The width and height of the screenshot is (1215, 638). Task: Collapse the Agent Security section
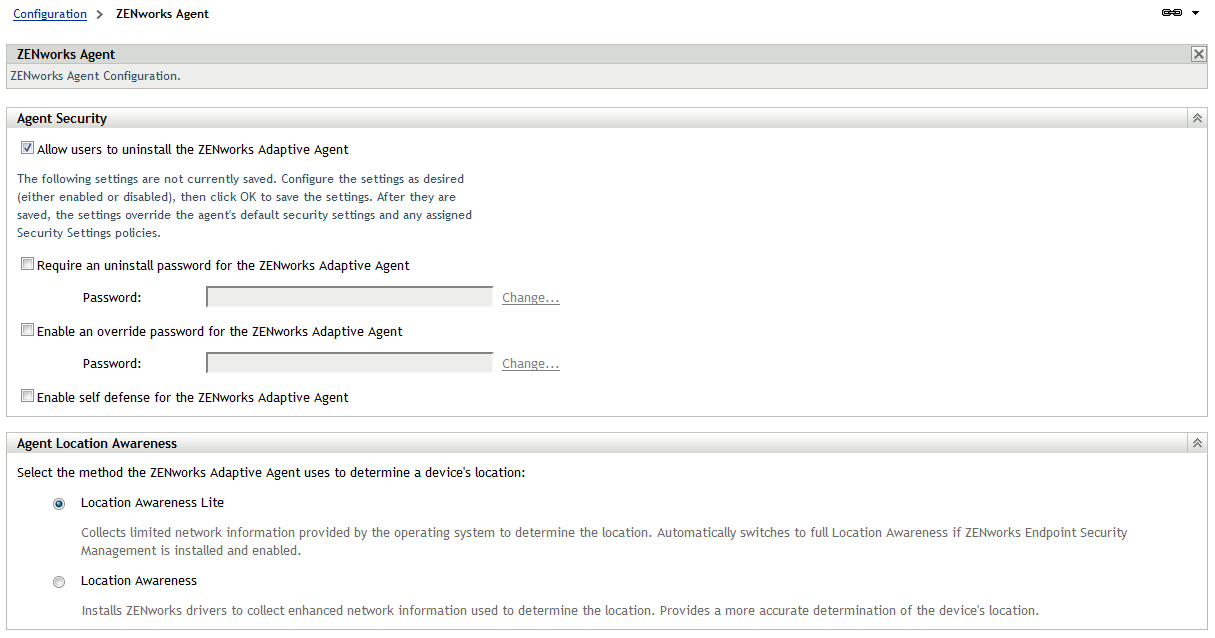pos(1196,118)
